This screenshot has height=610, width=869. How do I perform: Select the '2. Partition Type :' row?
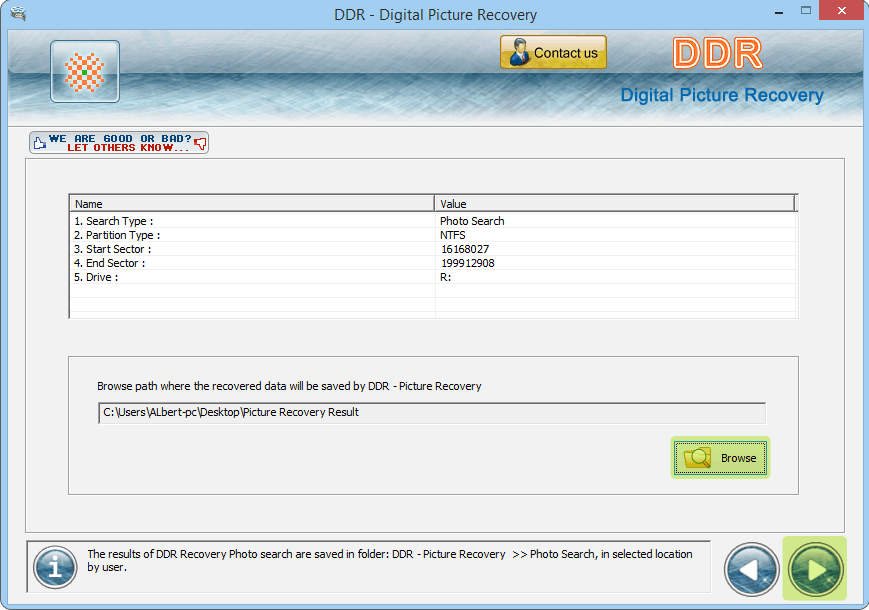[x=433, y=235]
